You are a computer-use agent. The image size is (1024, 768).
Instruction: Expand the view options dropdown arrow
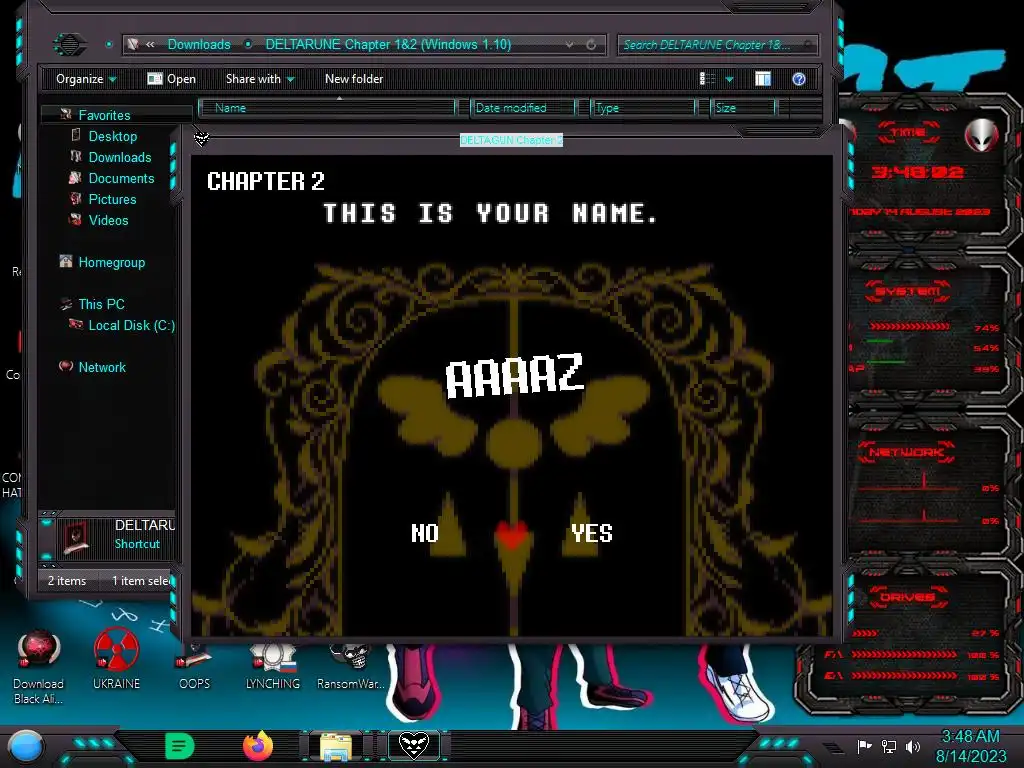(x=729, y=80)
